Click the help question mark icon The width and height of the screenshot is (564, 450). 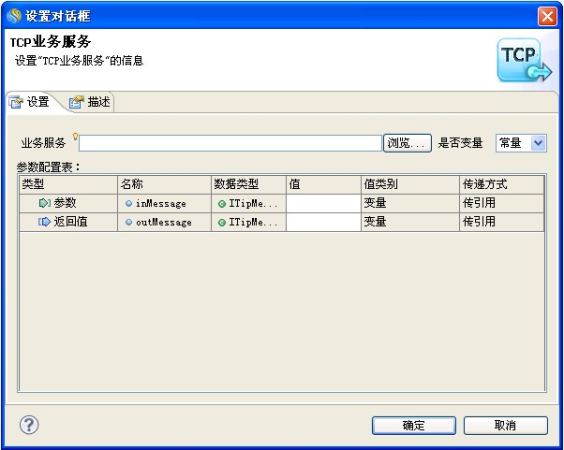29,425
